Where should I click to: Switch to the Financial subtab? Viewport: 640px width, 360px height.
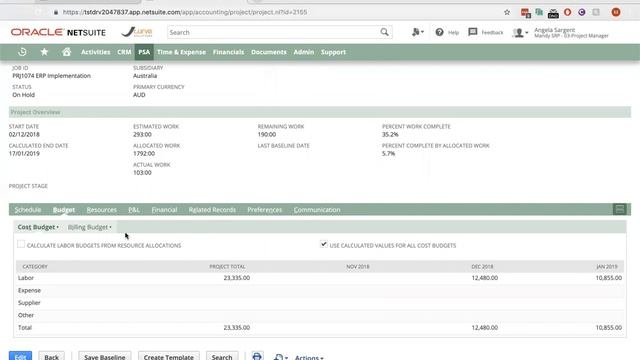coord(164,209)
